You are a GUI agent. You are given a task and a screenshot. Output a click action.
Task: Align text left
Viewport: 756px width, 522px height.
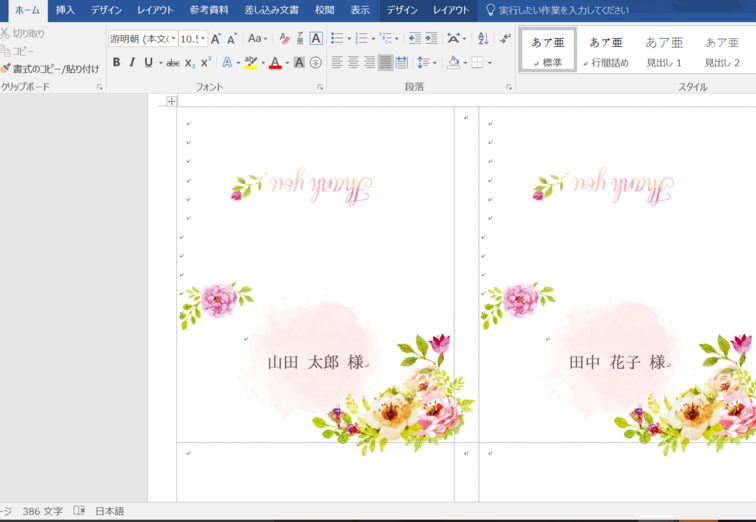337,62
